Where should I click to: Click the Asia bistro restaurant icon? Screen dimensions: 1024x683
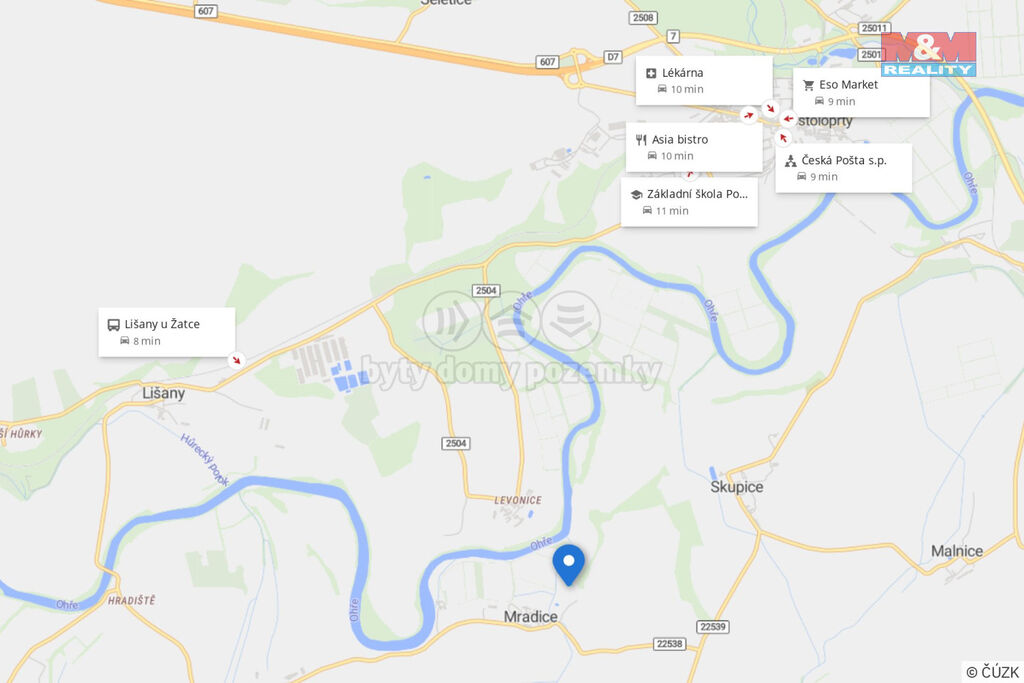point(641,140)
